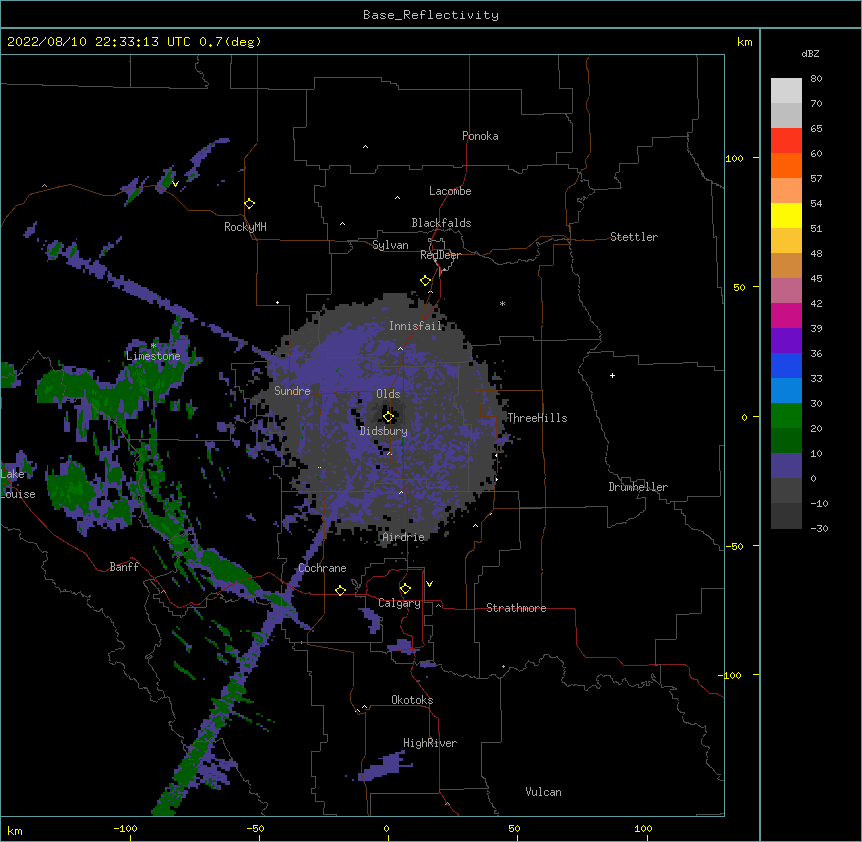Click the Airdrie city label
862x842 pixels.
click(x=404, y=537)
